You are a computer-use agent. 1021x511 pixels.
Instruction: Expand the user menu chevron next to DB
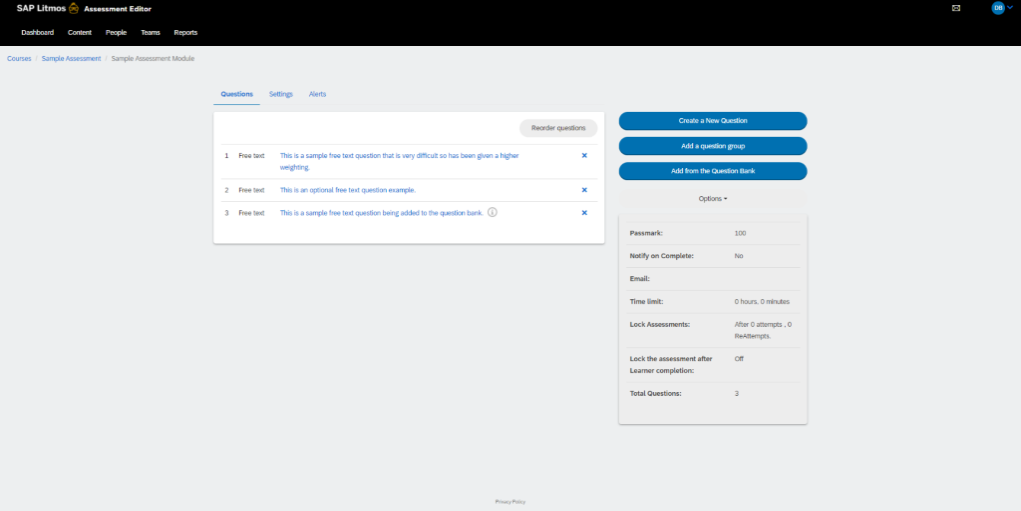[1010, 8]
